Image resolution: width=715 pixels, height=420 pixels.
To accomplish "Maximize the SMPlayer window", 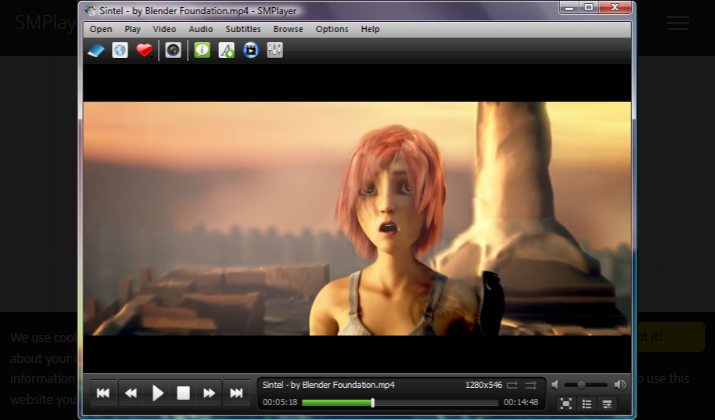I will [x=589, y=8].
